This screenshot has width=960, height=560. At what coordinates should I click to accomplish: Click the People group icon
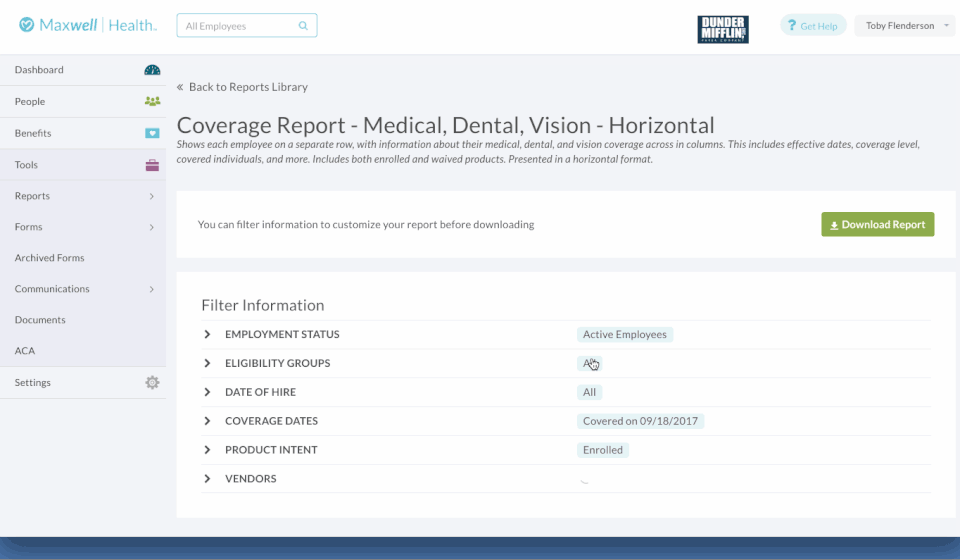(x=152, y=101)
